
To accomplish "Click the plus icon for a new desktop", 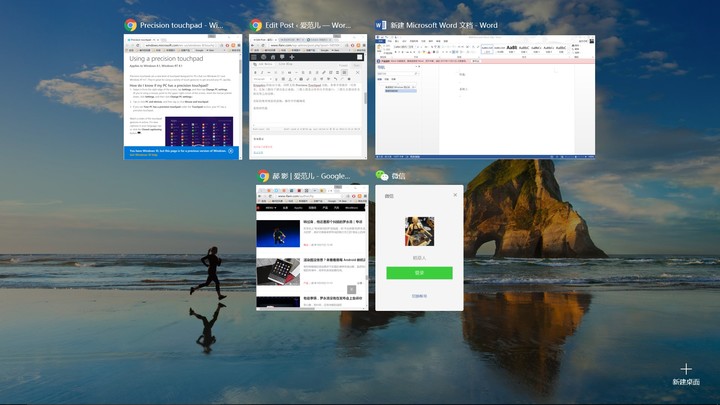I will pyautogui.click(x=686, y=369).
